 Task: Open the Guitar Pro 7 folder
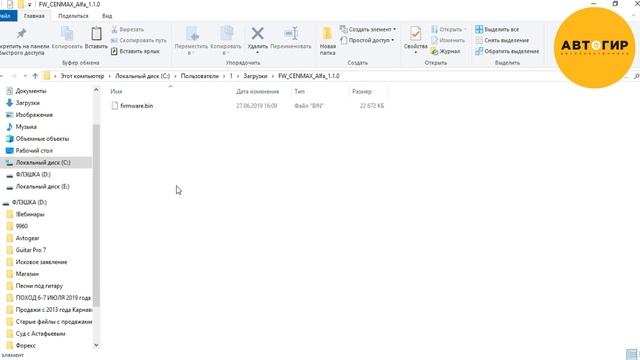[x=31, y=250]
